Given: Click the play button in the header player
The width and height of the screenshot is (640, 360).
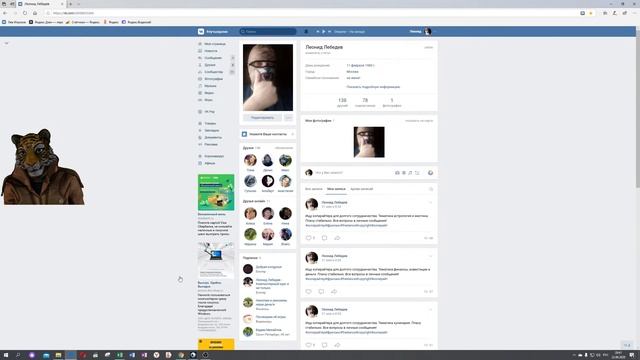Looking at the screenshot, I should [x=324, y=31].
